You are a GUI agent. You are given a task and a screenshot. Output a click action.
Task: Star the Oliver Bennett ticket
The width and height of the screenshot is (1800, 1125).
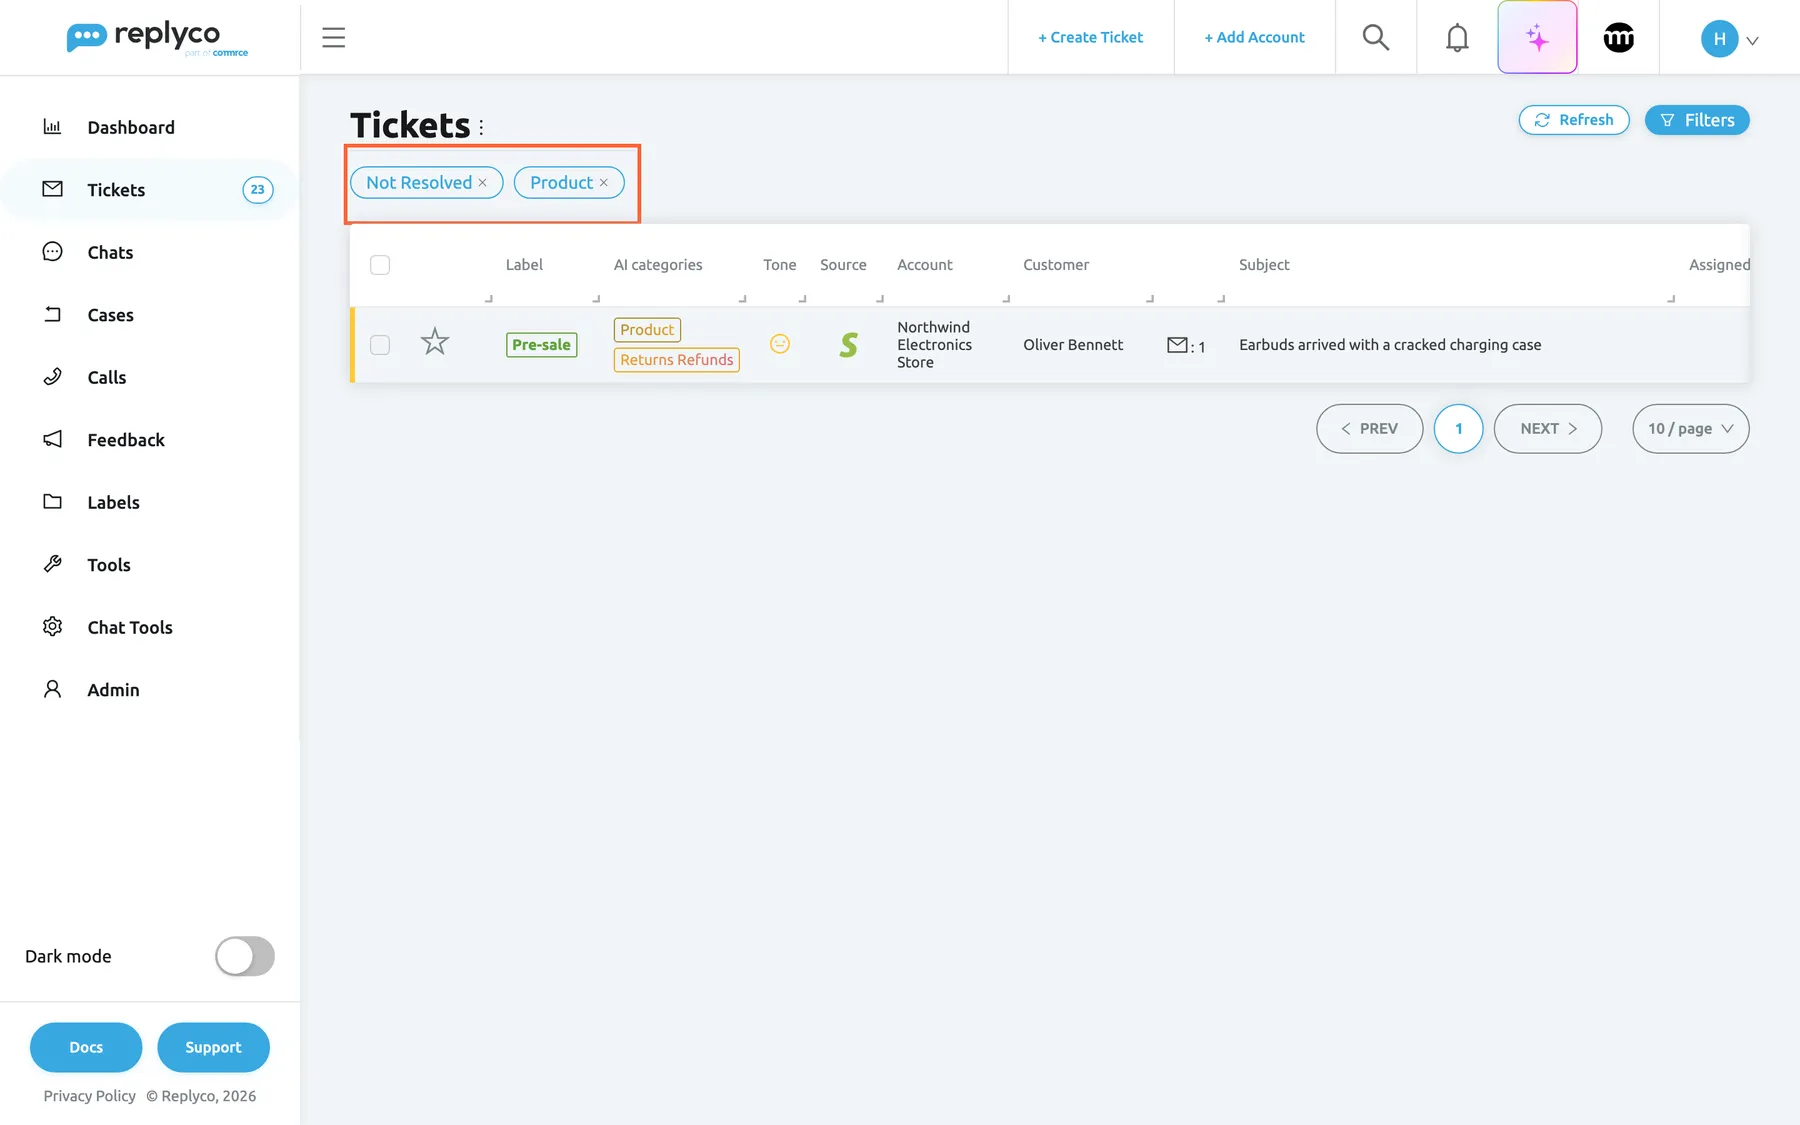435,342
